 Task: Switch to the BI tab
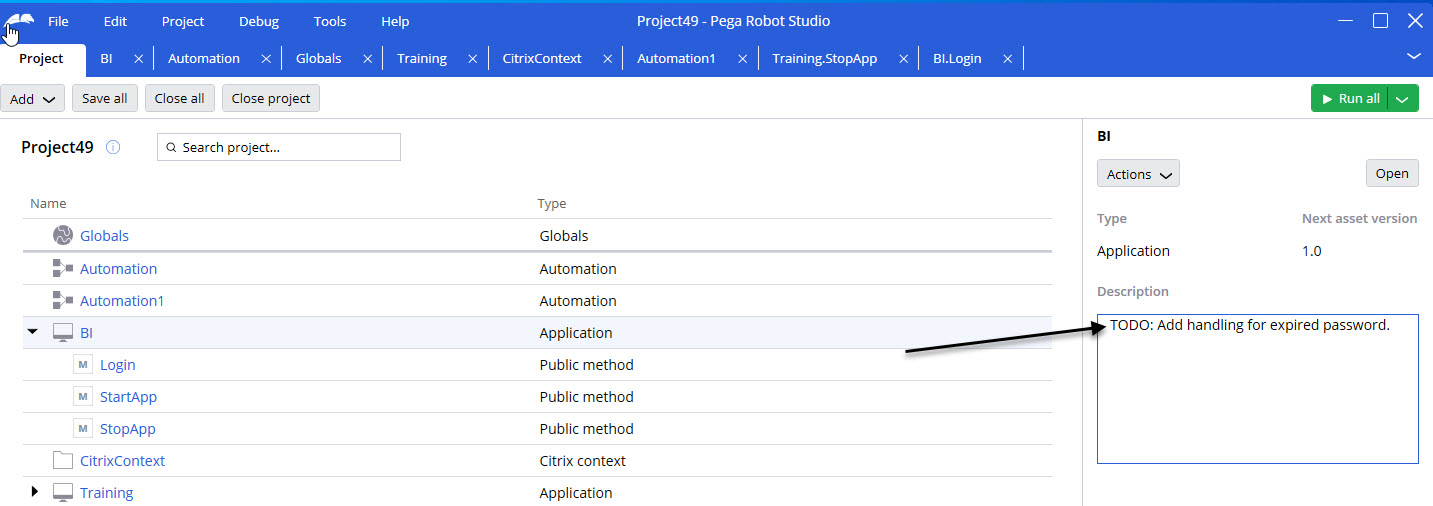(106, 59)
